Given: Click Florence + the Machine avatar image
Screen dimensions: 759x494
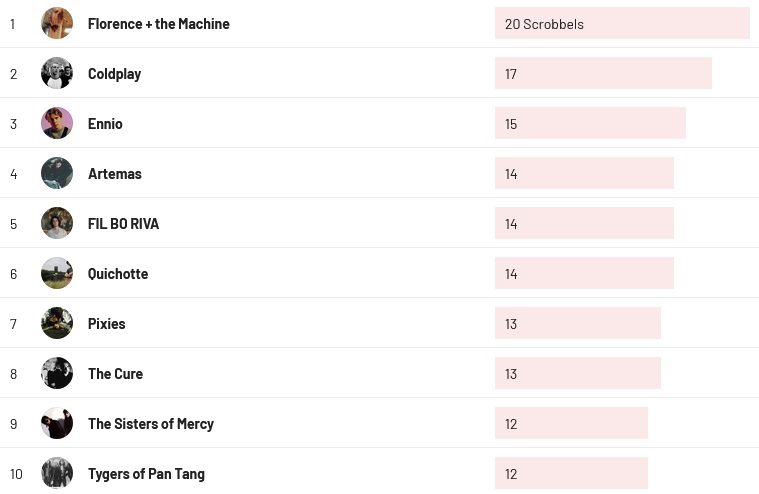Looking at the screenshot, I should [x=57, y=23].
